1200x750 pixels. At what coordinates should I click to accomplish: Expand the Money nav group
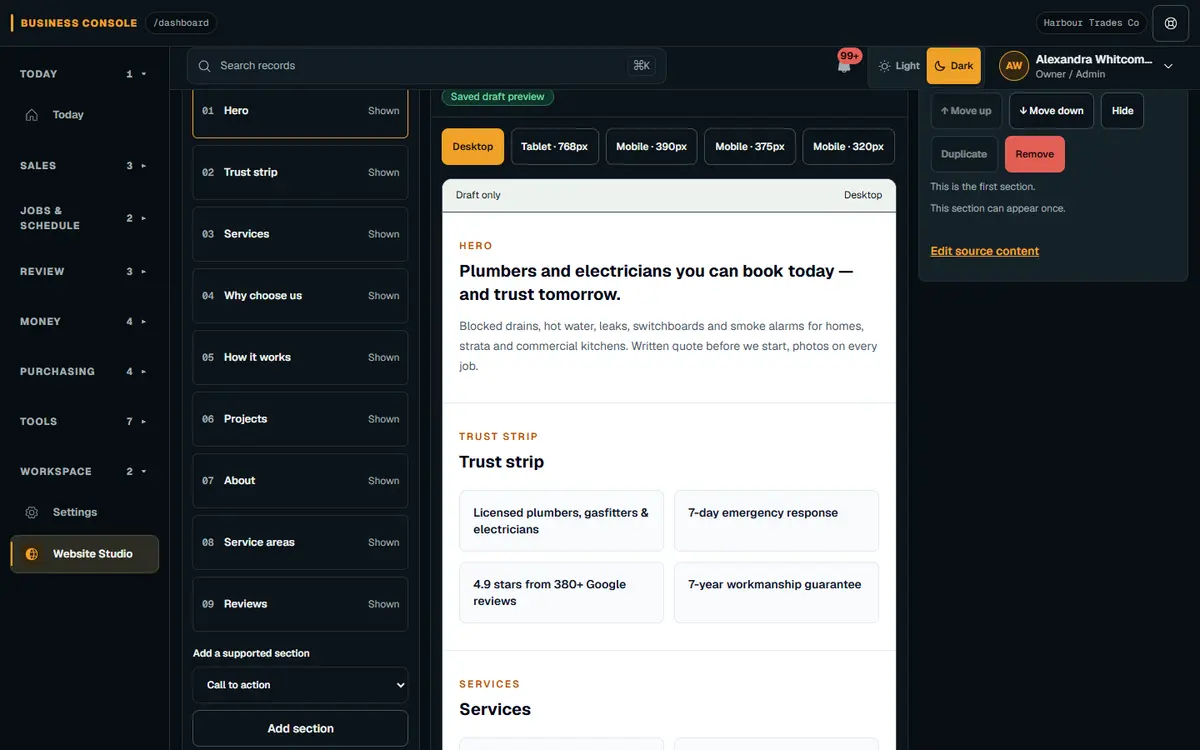pyautogui.click(x=85, y=322)
